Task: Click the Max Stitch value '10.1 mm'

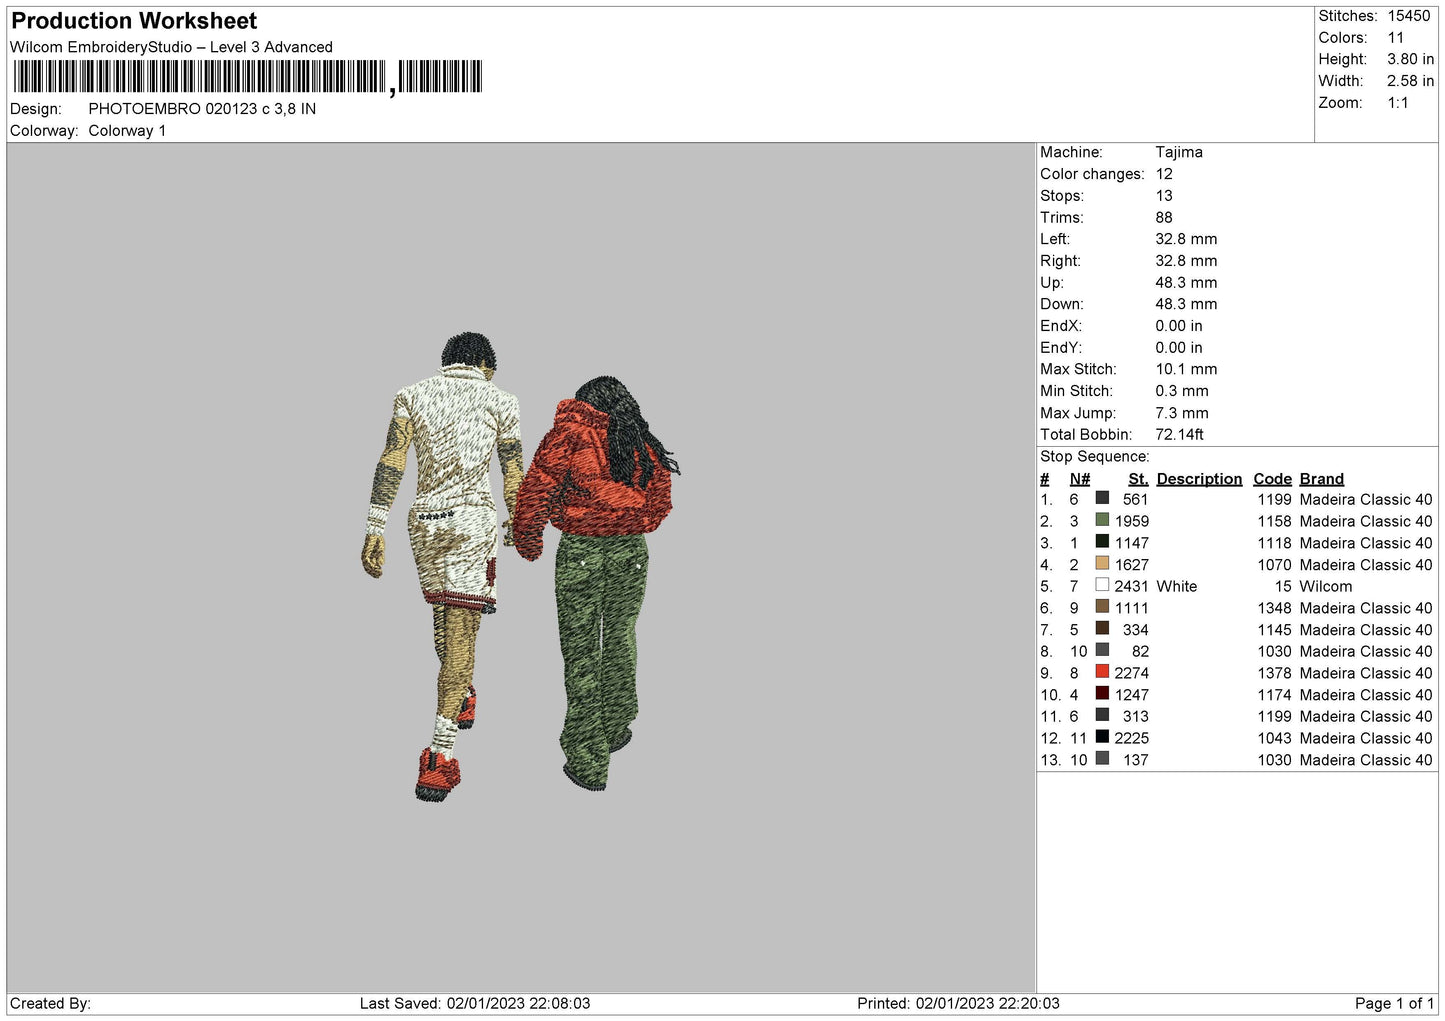Action: [x=1186, y=369]
